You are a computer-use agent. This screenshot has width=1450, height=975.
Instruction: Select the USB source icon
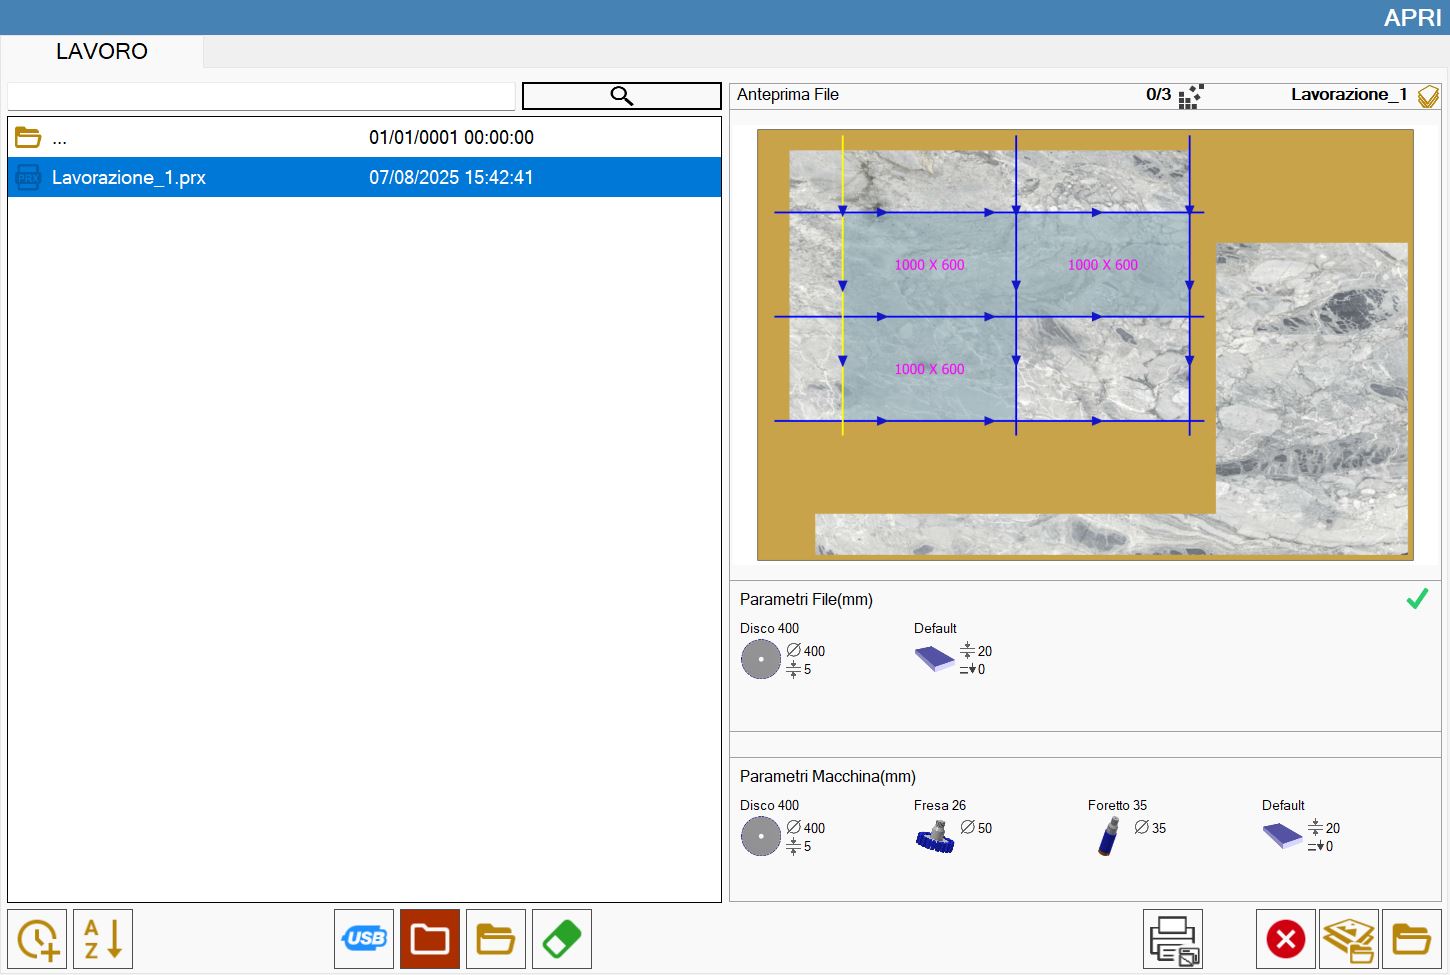[x=364, y=939]
